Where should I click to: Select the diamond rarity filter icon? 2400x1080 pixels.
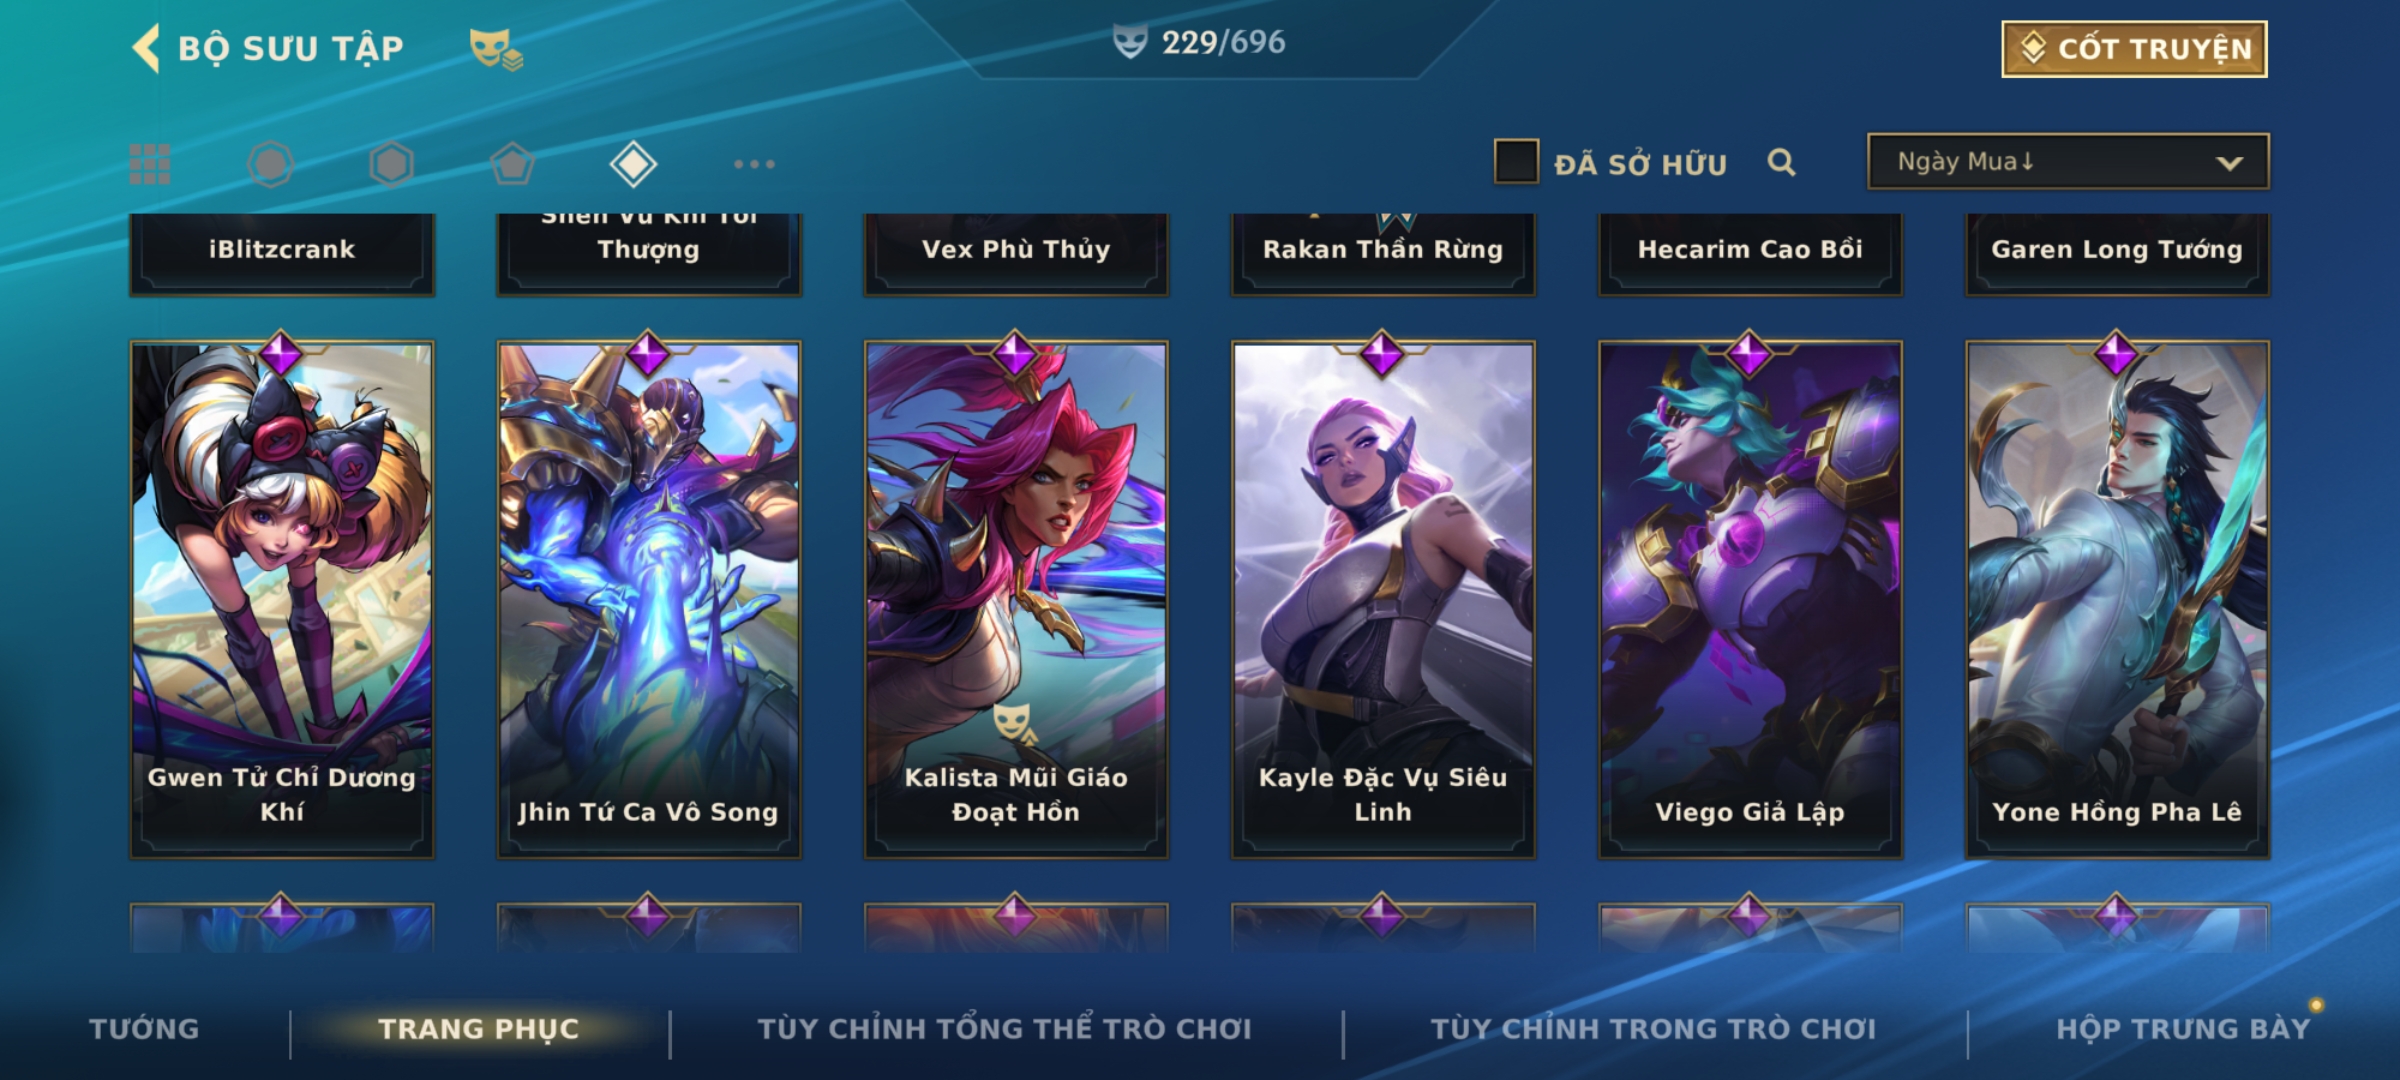pos(633,164)
